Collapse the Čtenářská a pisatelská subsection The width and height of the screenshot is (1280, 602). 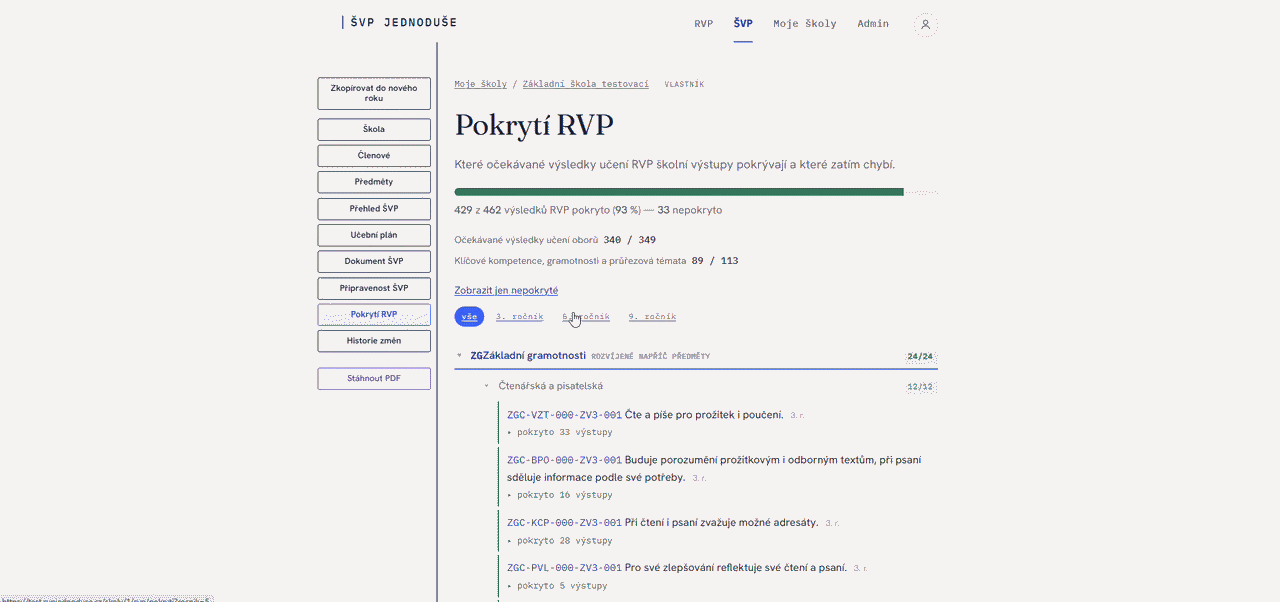[x=487, y=386]
